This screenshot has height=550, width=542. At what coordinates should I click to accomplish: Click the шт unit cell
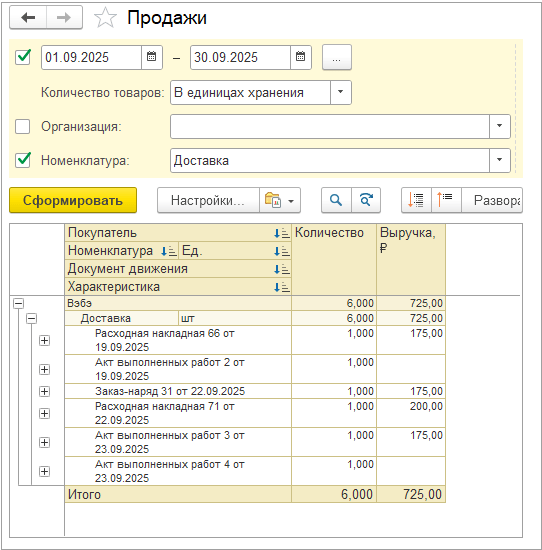[x=235, y=318]
